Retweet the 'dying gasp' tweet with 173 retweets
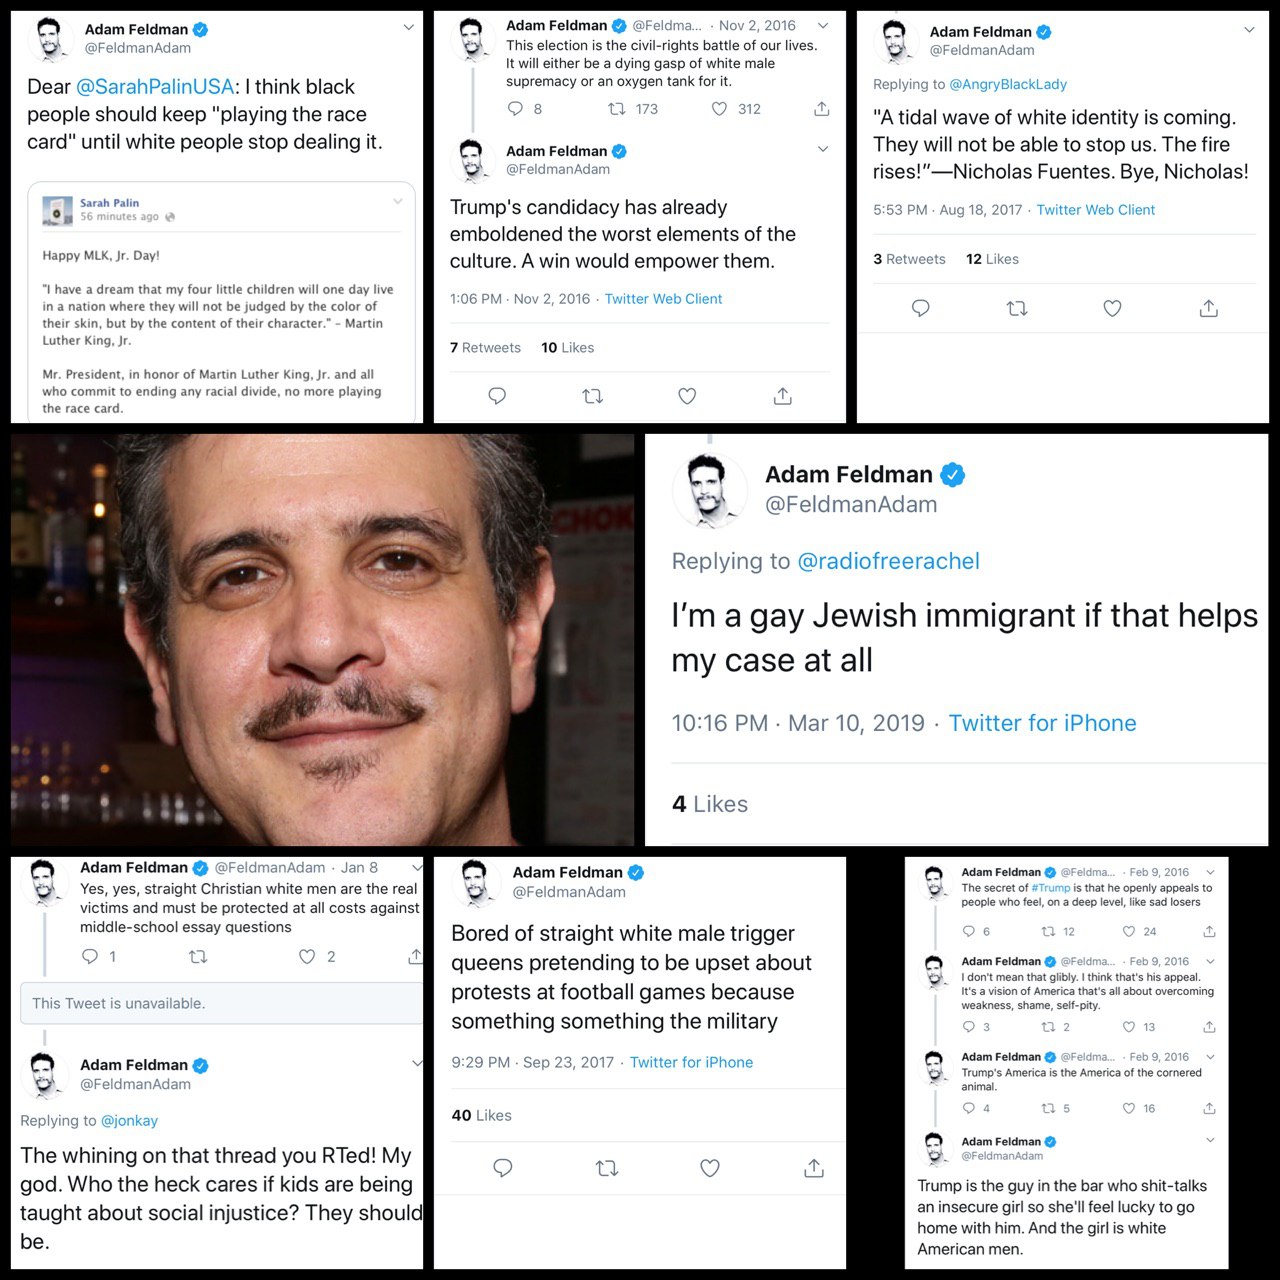Image resolution: width=1280 pixels, height=1280 pixels. click(x=618, y=109)
